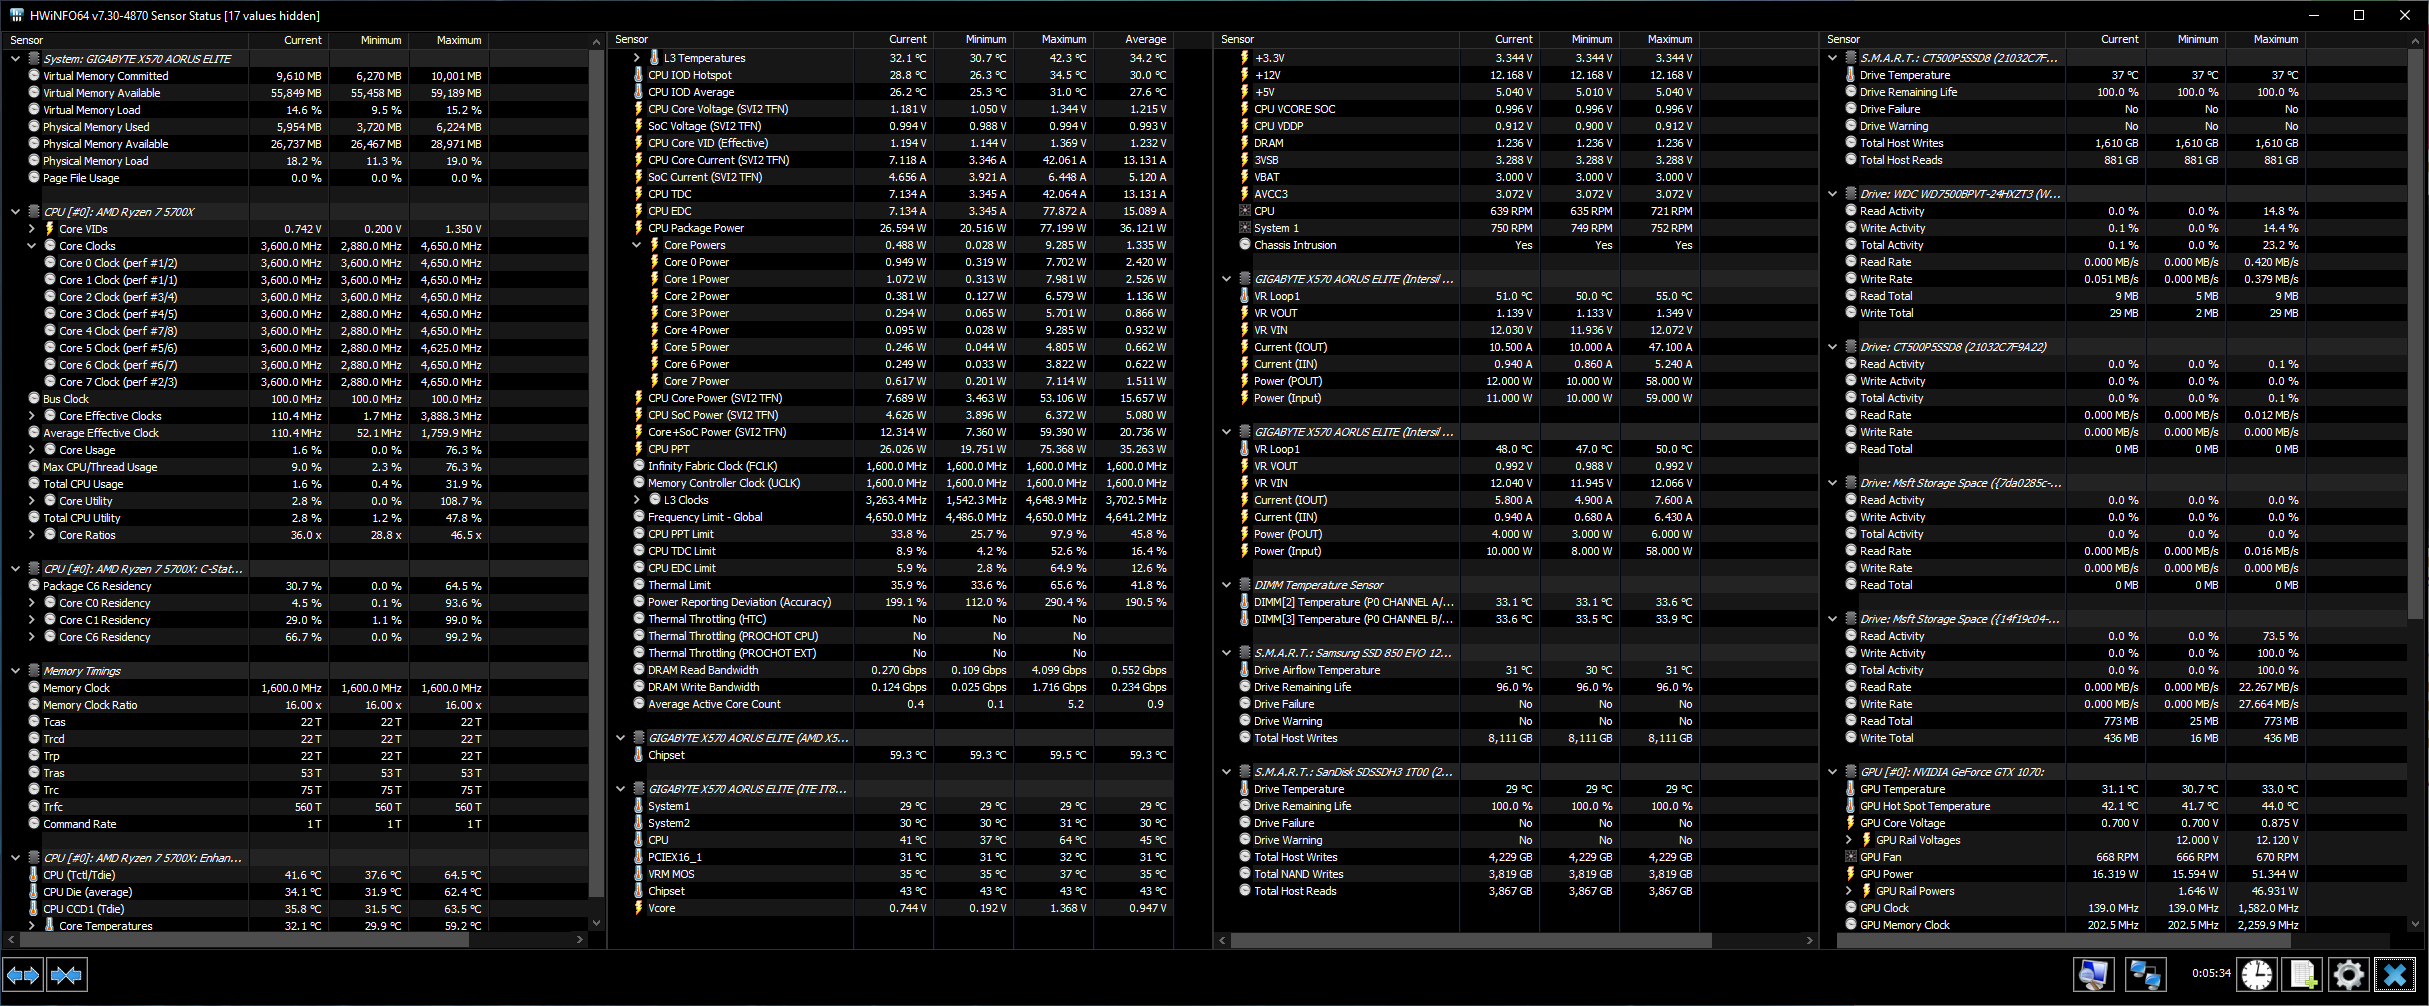Click the lightning icon next to +12V

pyautogui.click(x=1245, y=75)
